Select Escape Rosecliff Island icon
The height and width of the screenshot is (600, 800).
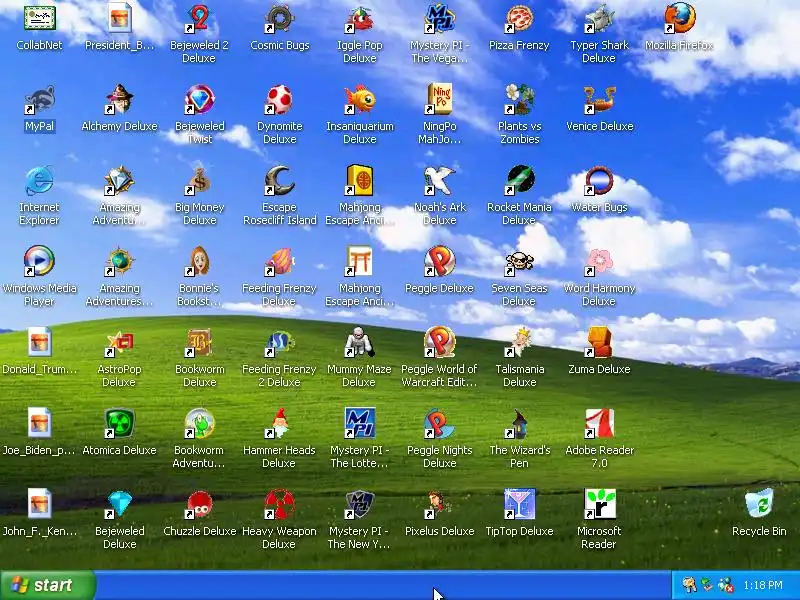click(279, 181)
